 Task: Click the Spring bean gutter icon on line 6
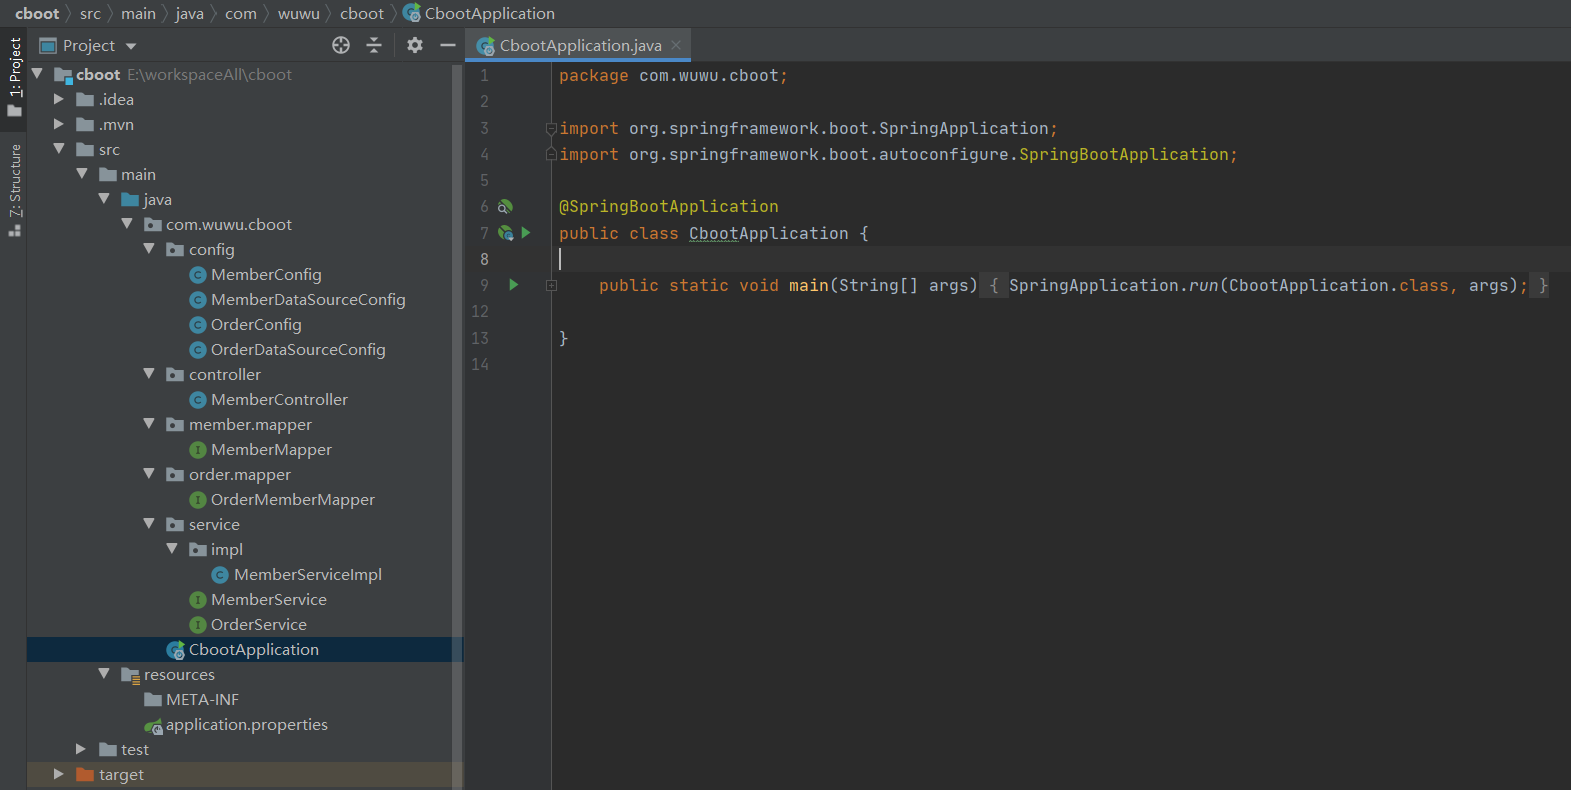[x=505, y=206]
